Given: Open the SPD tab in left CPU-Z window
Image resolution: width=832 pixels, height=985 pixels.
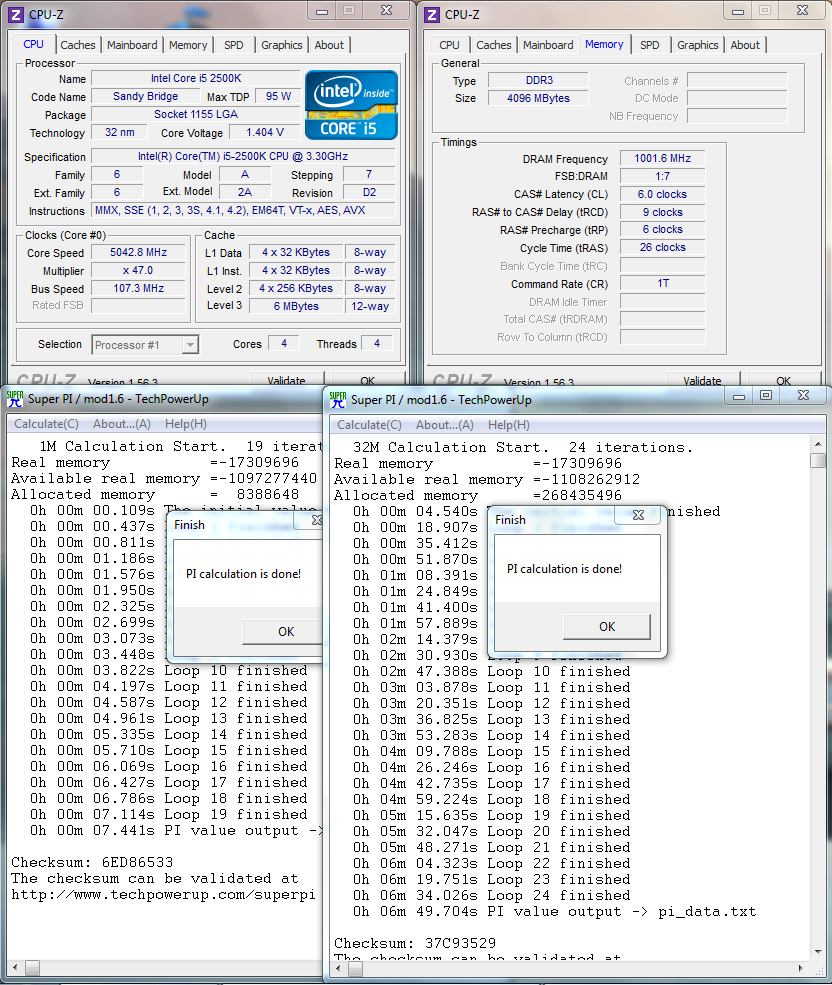Looking at the screenshot, I should pyautogui.click(x=234, y=45).
